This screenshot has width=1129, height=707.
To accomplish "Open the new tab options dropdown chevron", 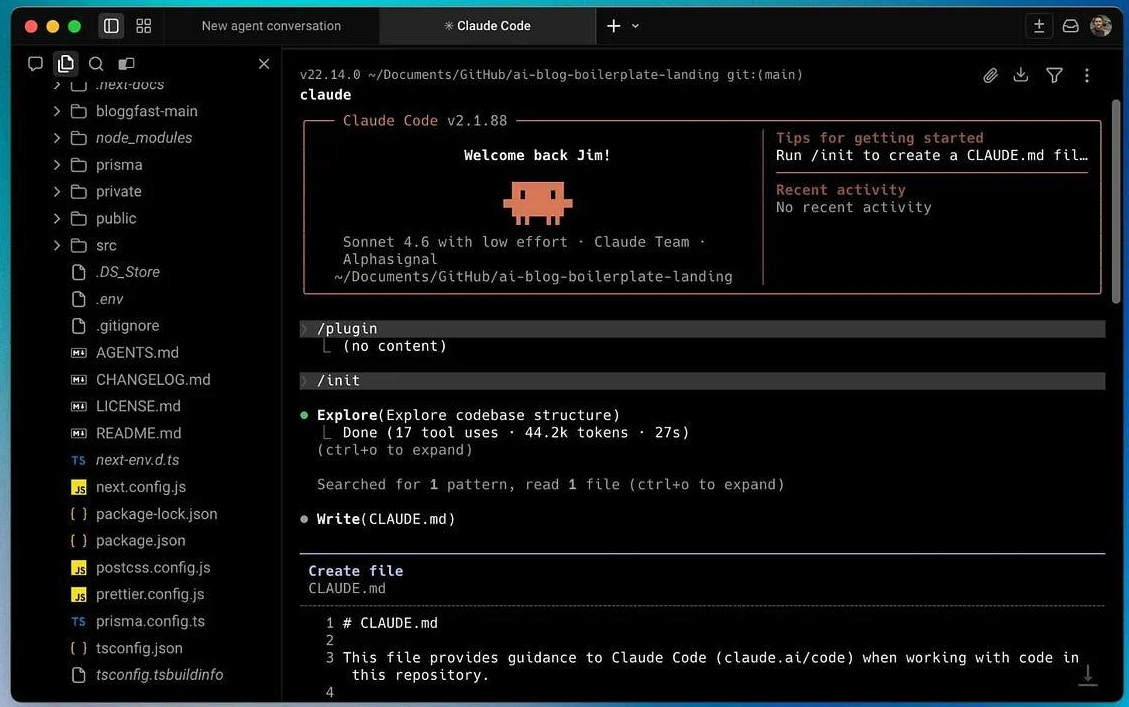I will point(635,26).
